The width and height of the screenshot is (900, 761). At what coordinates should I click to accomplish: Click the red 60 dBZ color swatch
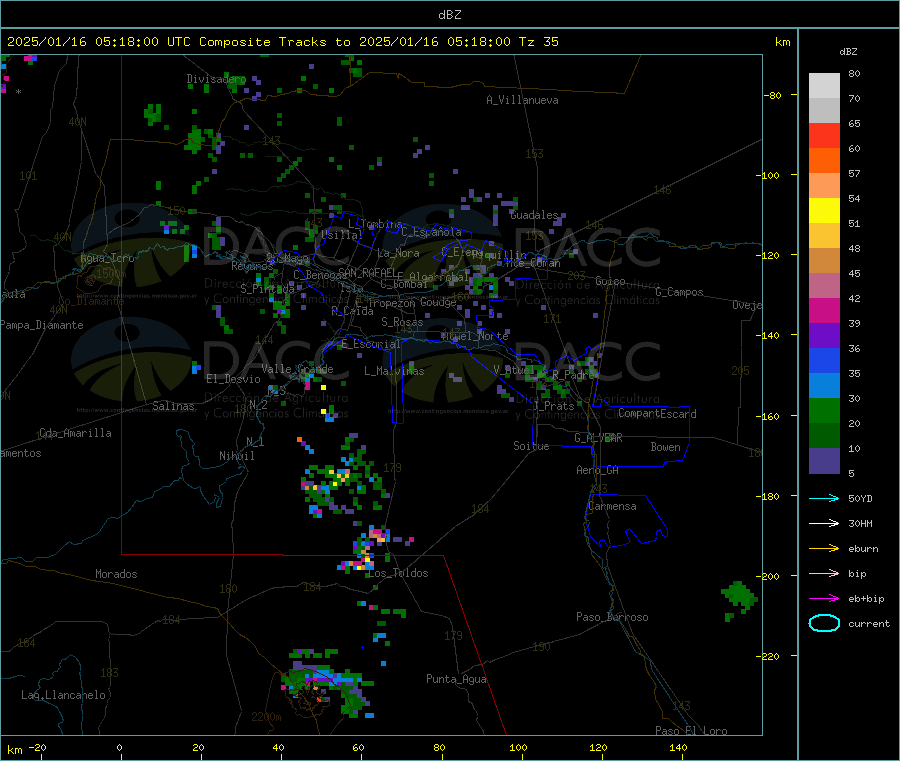pyautogui.click(x=824, y=135)
